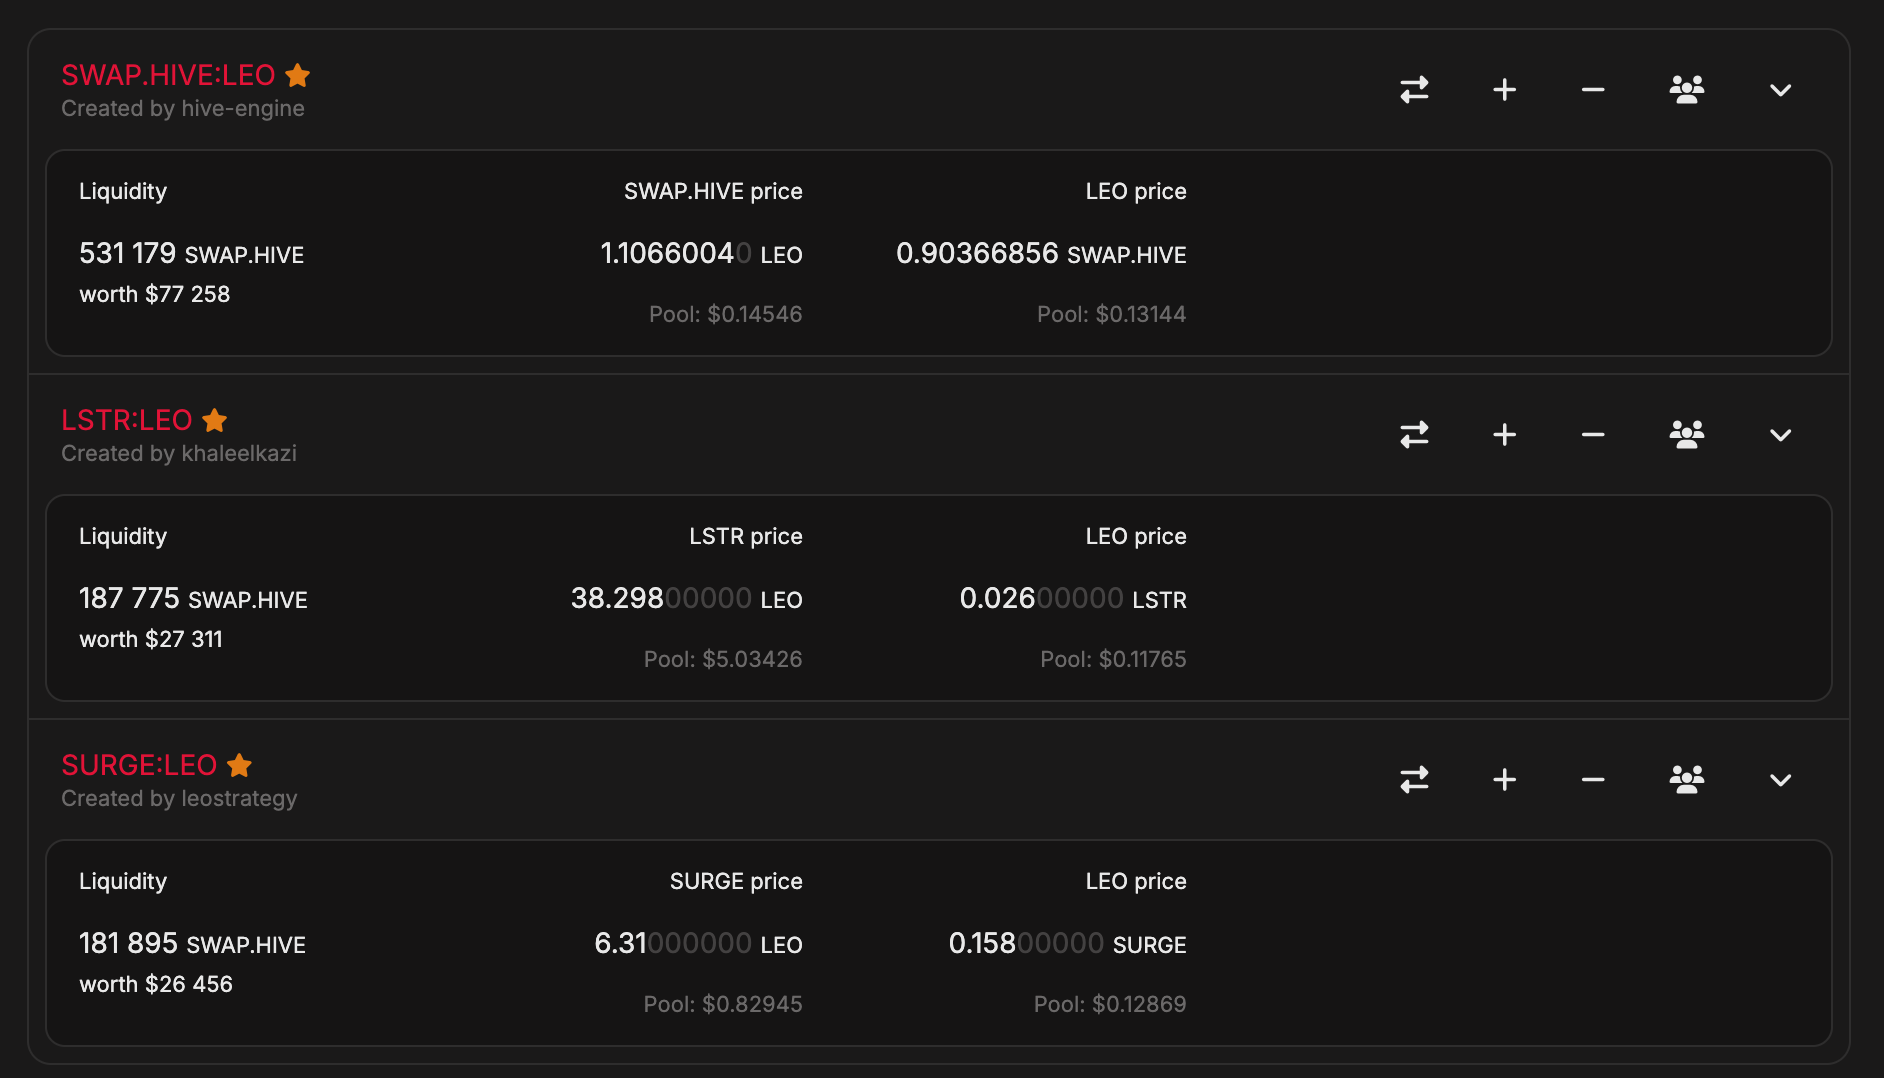The width and height of the screenshot is (1884, 1078).
Task: Toggle favorite star on LSTR:LEO
Action: click(215, 420)
